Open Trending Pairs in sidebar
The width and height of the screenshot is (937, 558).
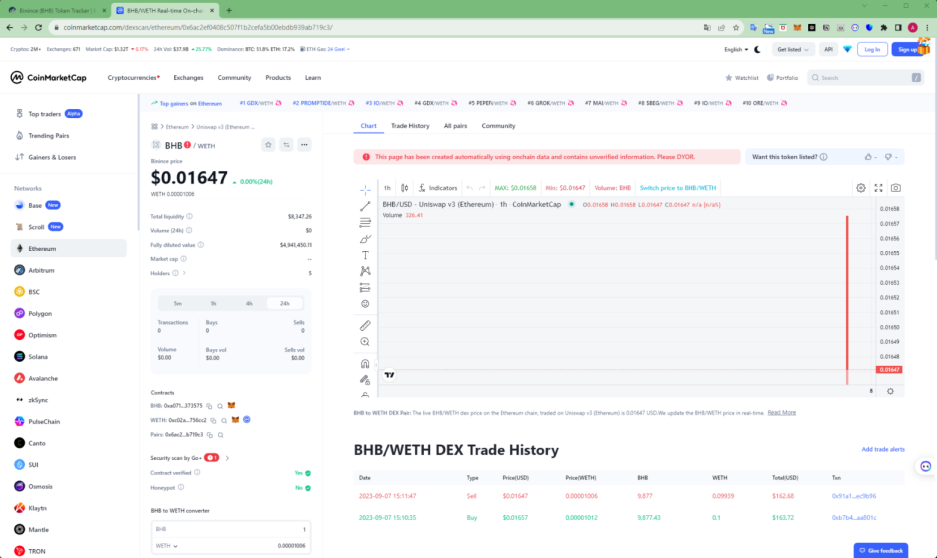pyautogui.click(x=48, y=136)
